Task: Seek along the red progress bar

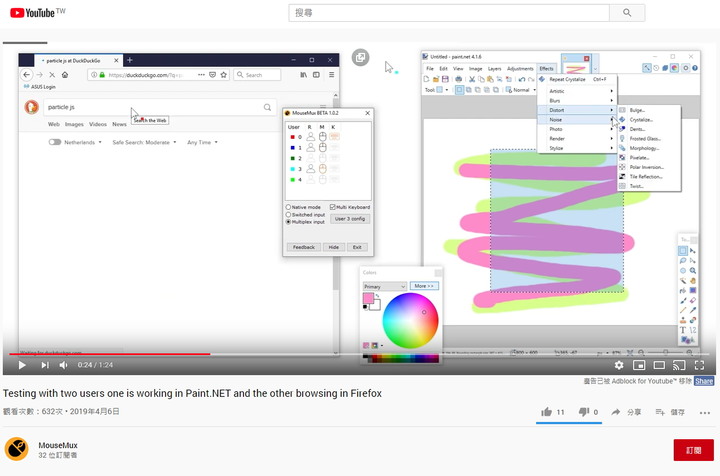Action: click(x=359, y=354)
